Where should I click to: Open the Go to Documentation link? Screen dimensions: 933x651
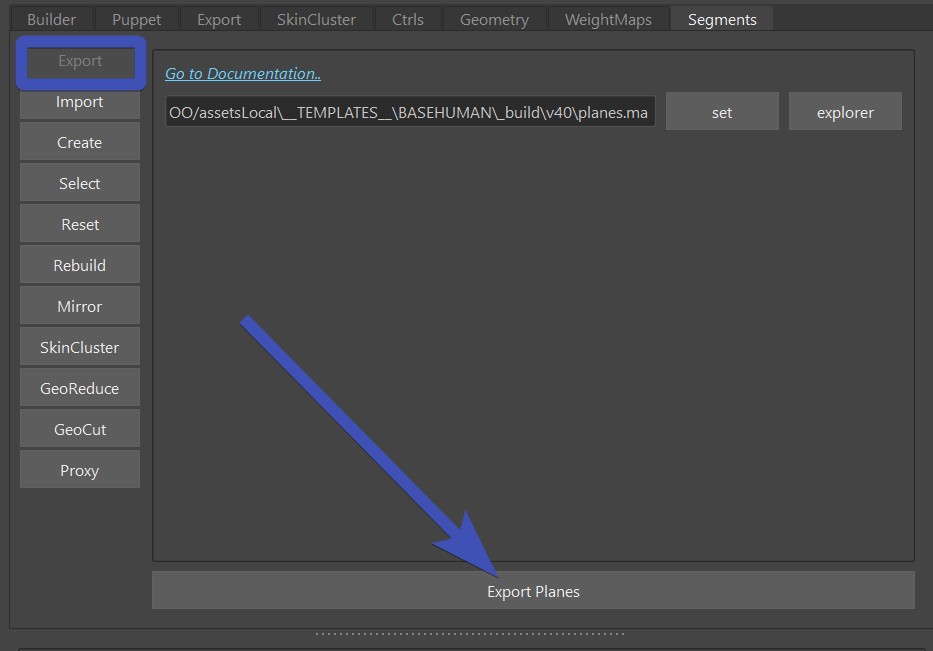[243, 73]
